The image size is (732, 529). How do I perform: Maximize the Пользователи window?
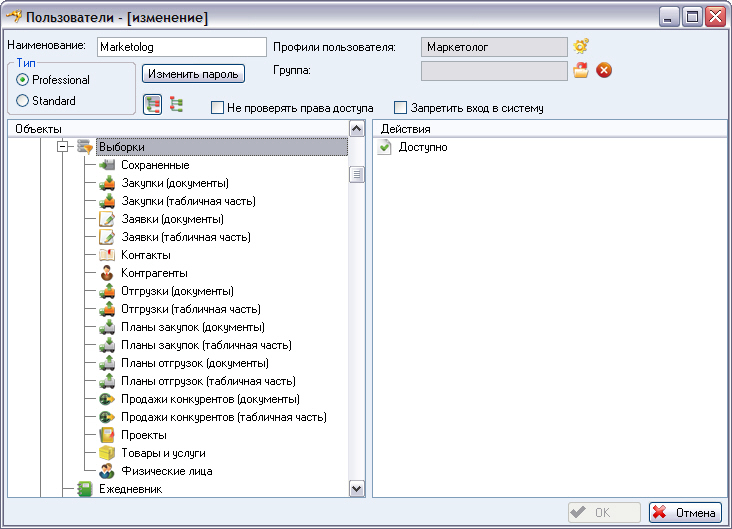(692, 17)
